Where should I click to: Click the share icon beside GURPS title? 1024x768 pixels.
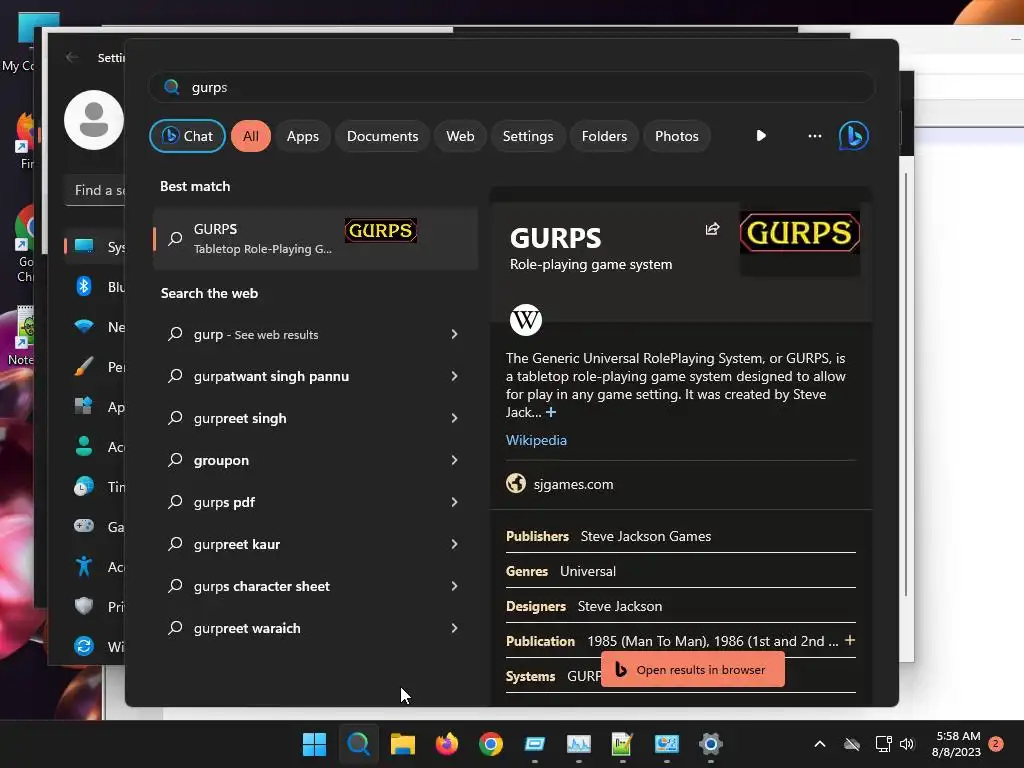[x=712, y=229]
